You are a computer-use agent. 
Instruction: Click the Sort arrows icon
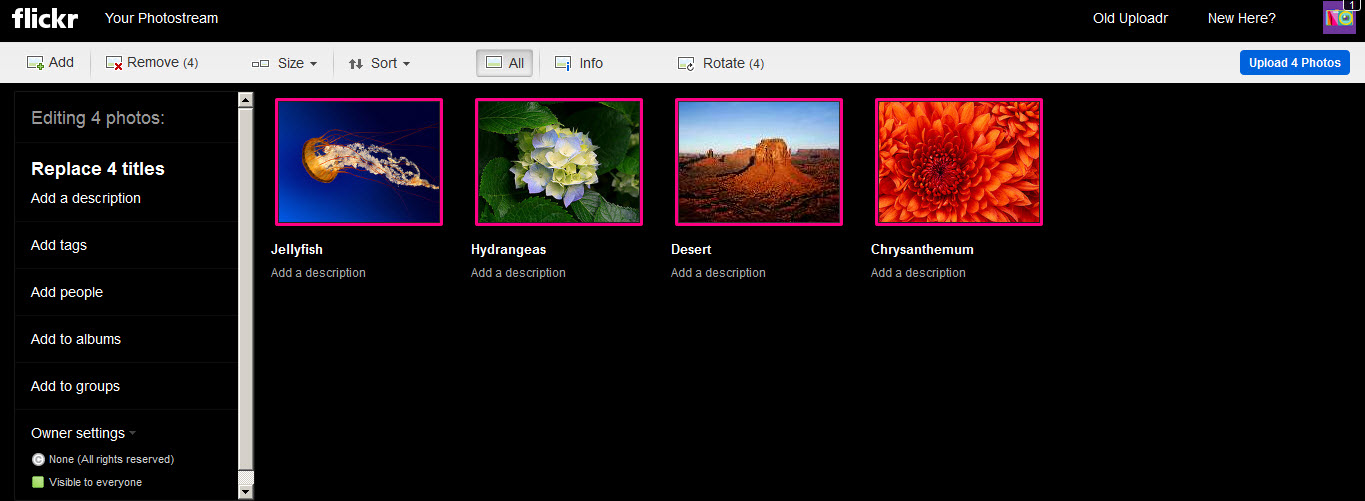click(356, 63)
